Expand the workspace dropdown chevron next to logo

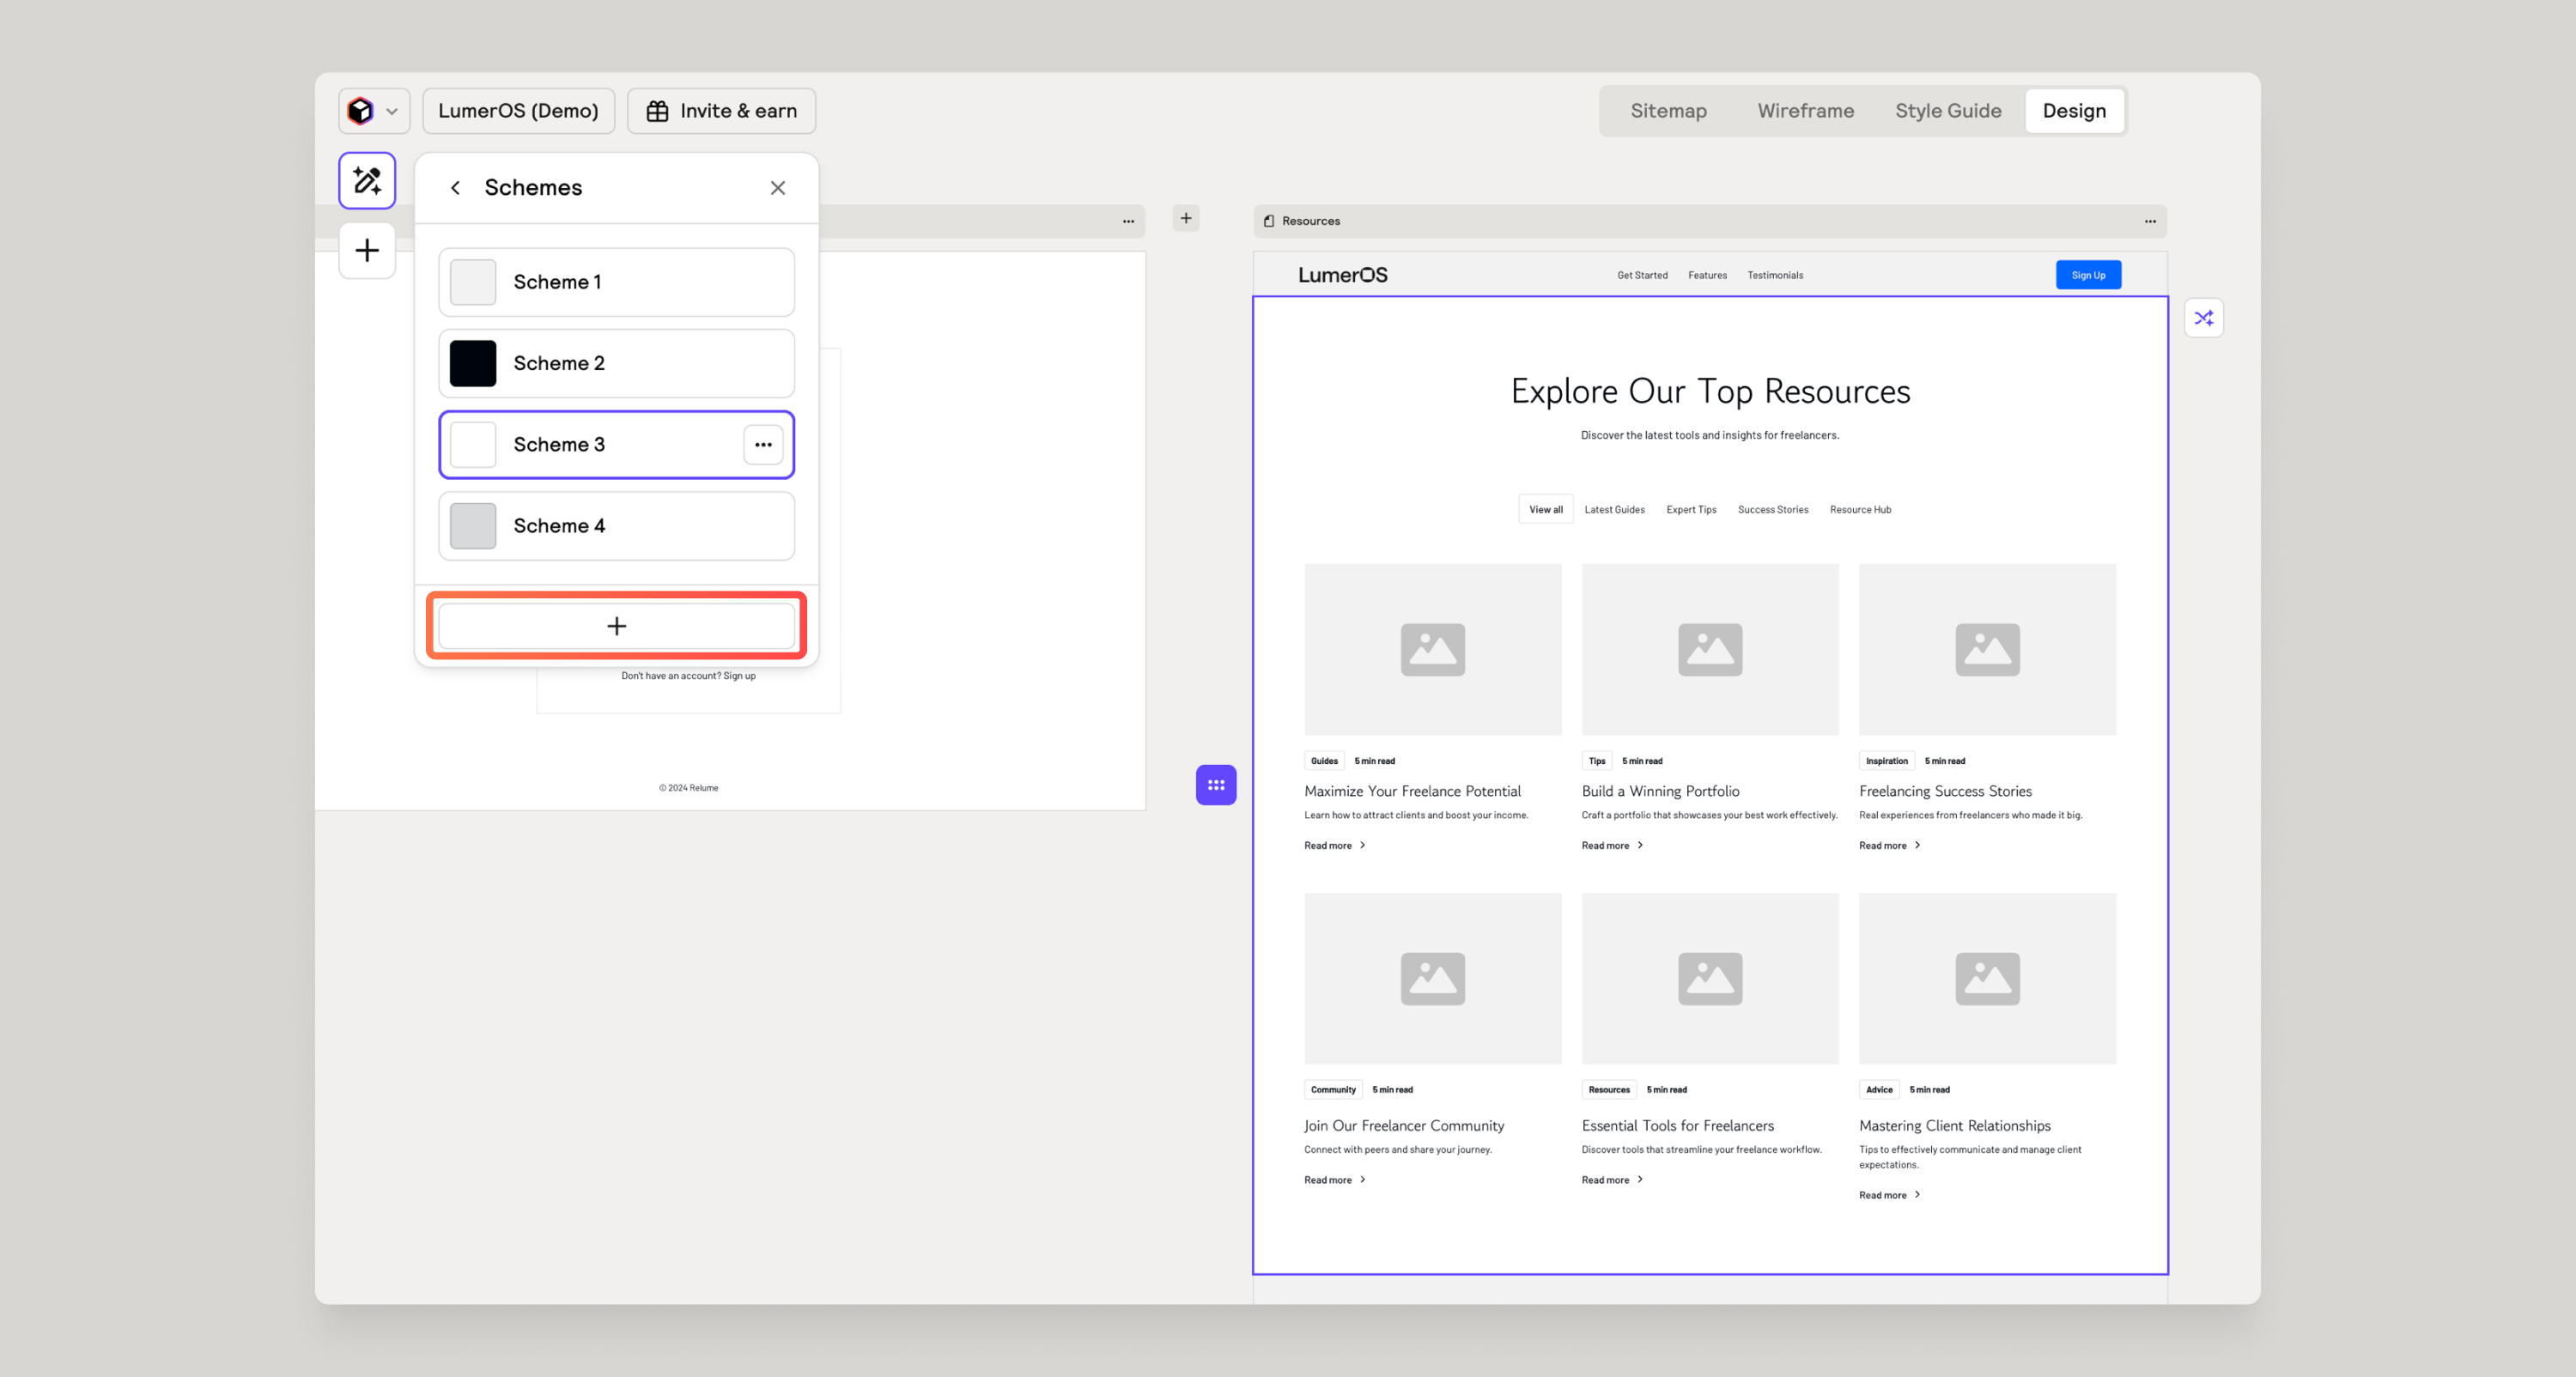click(392, 111)
